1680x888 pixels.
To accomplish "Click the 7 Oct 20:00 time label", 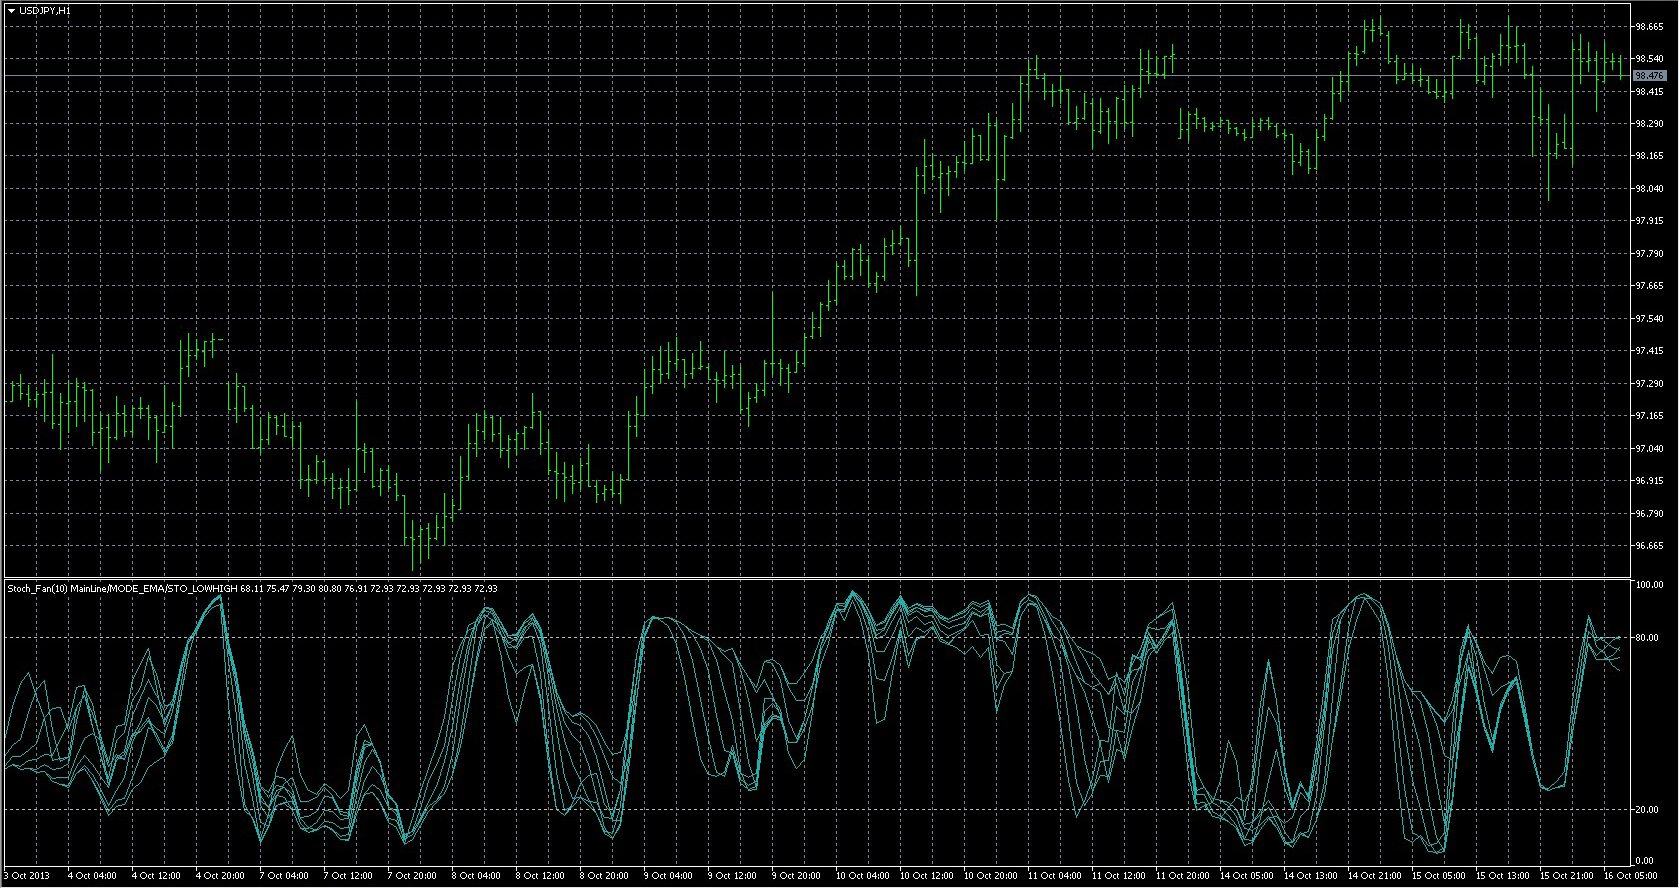I will (x=412, y=875).
